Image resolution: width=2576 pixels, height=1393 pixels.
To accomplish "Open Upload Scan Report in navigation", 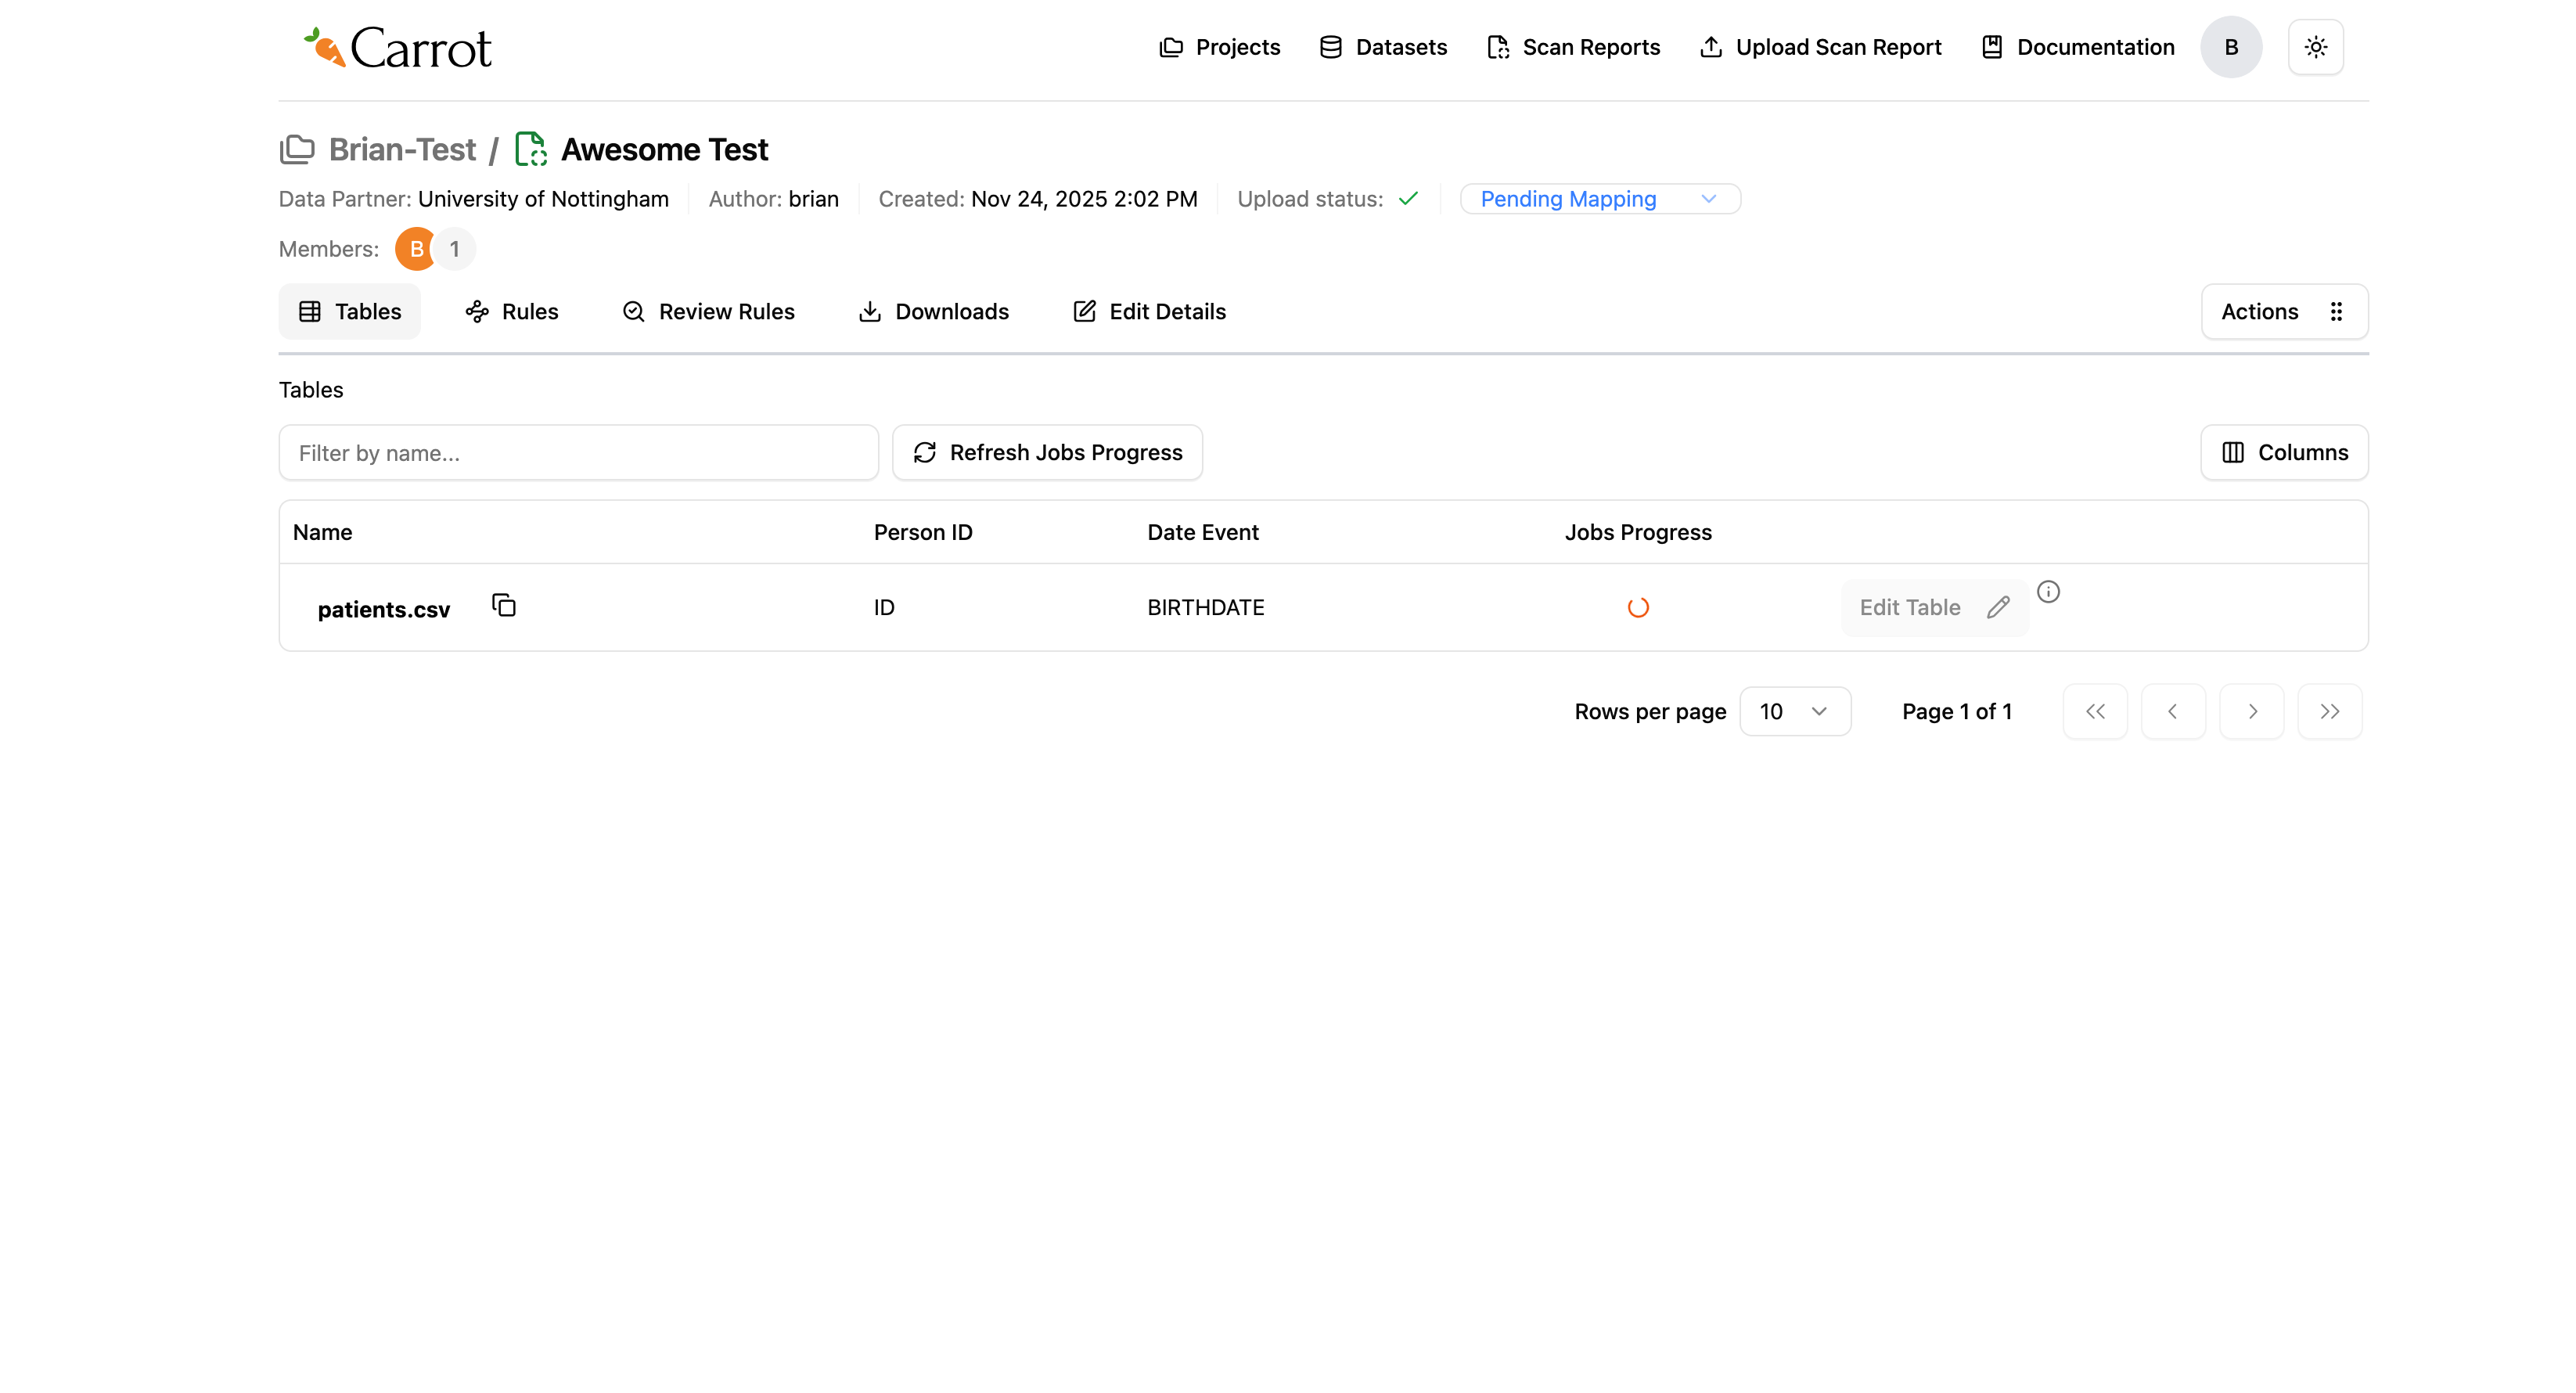I will tap(1820, 47).
